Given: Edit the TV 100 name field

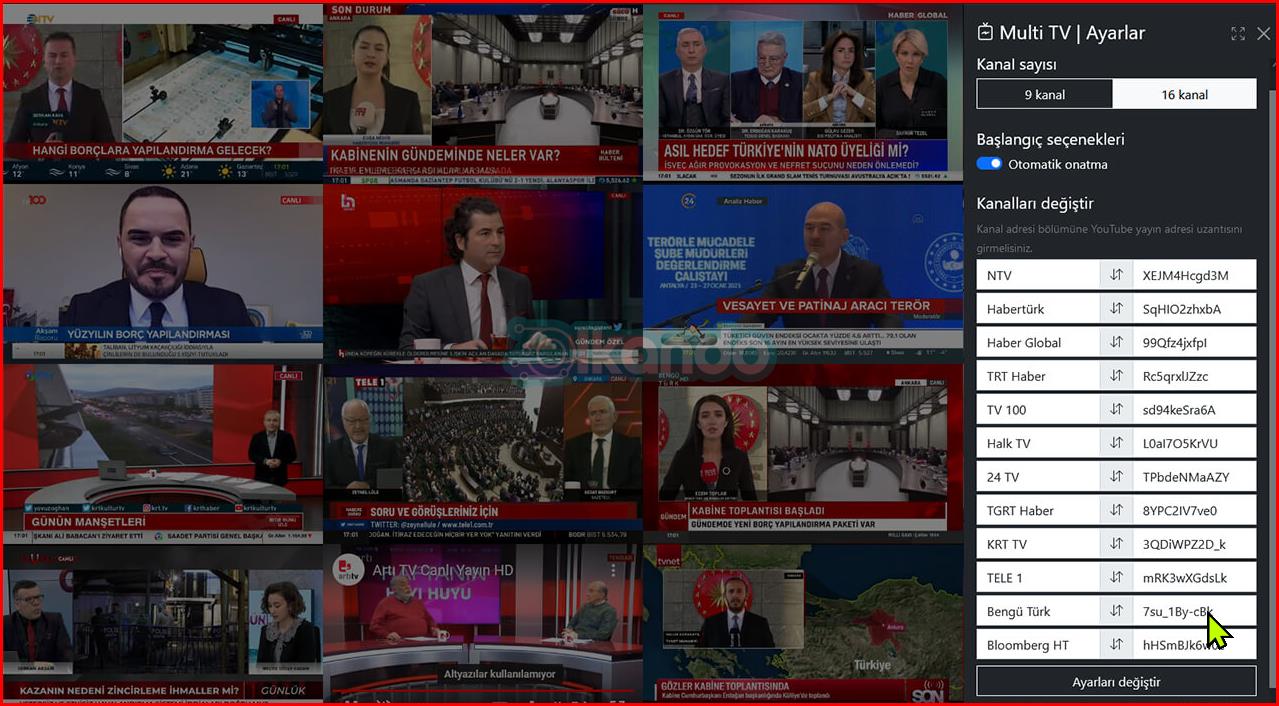Looking at the screenshot, I should pos(1038,409).
